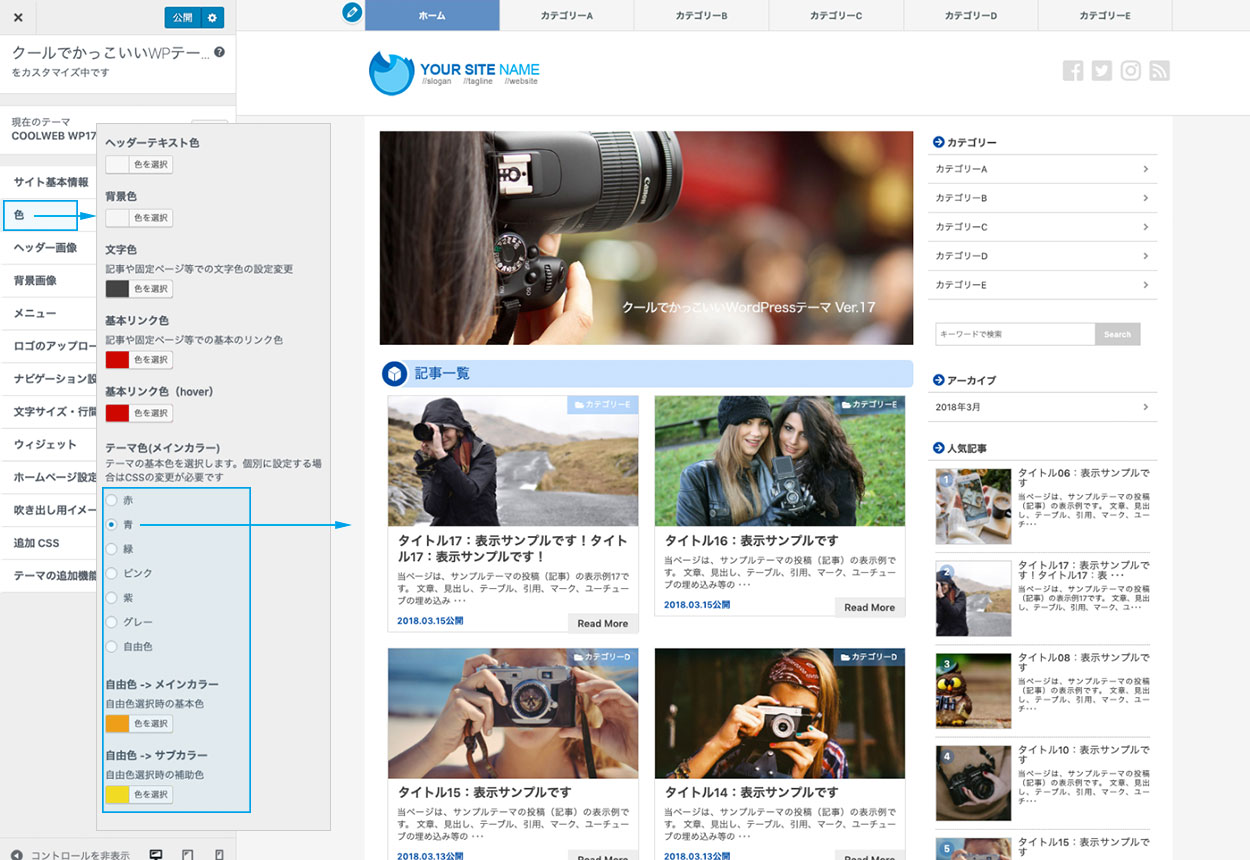Expand the 2018年3月 archive chevron
This screenshot has height=860, width=1250.
coord(1145,407)
